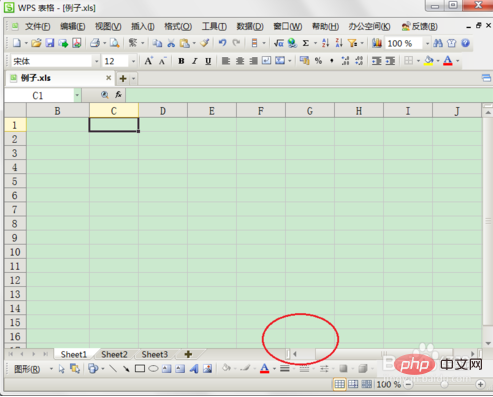Click the Undo arrow icon
Image resolution: width=493 pixels, height=397 pixels.
(x=222, y=43)
